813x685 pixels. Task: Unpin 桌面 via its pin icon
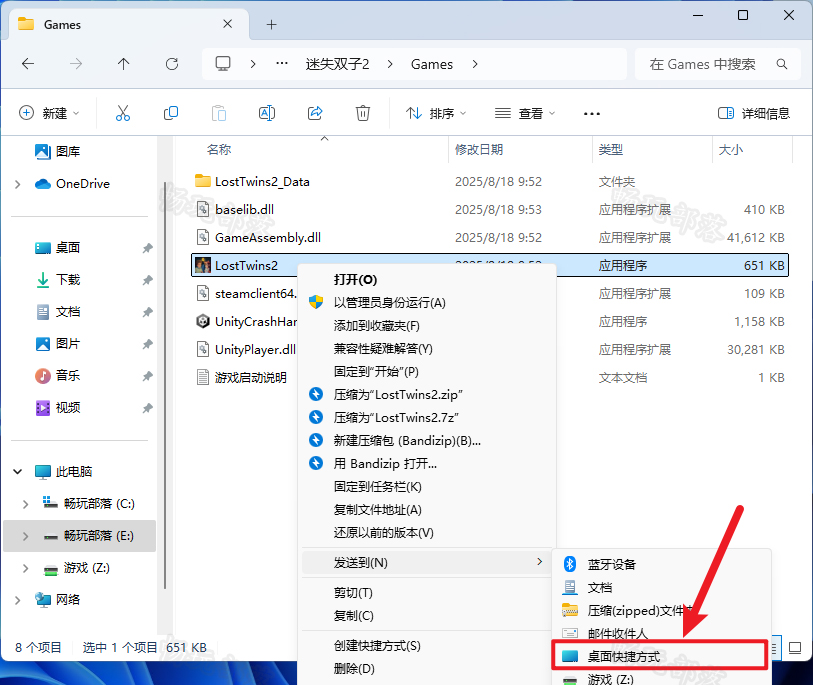[x=147, y=248]
